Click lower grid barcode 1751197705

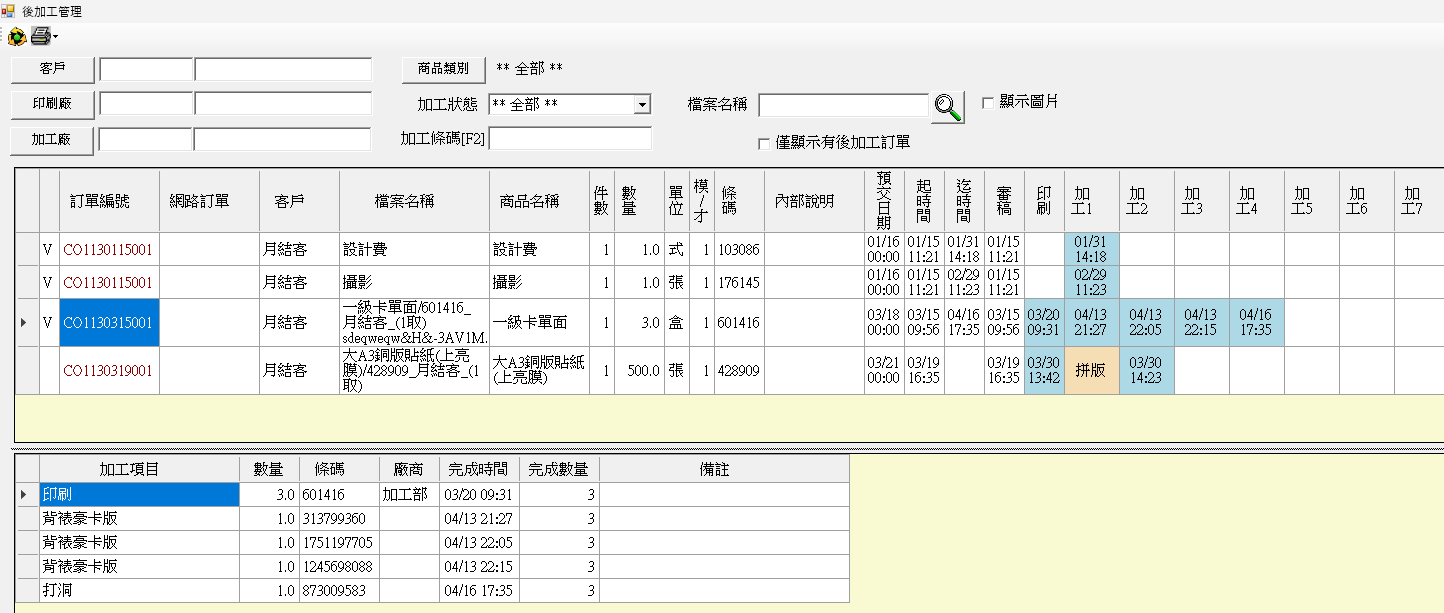click(339, 542)
